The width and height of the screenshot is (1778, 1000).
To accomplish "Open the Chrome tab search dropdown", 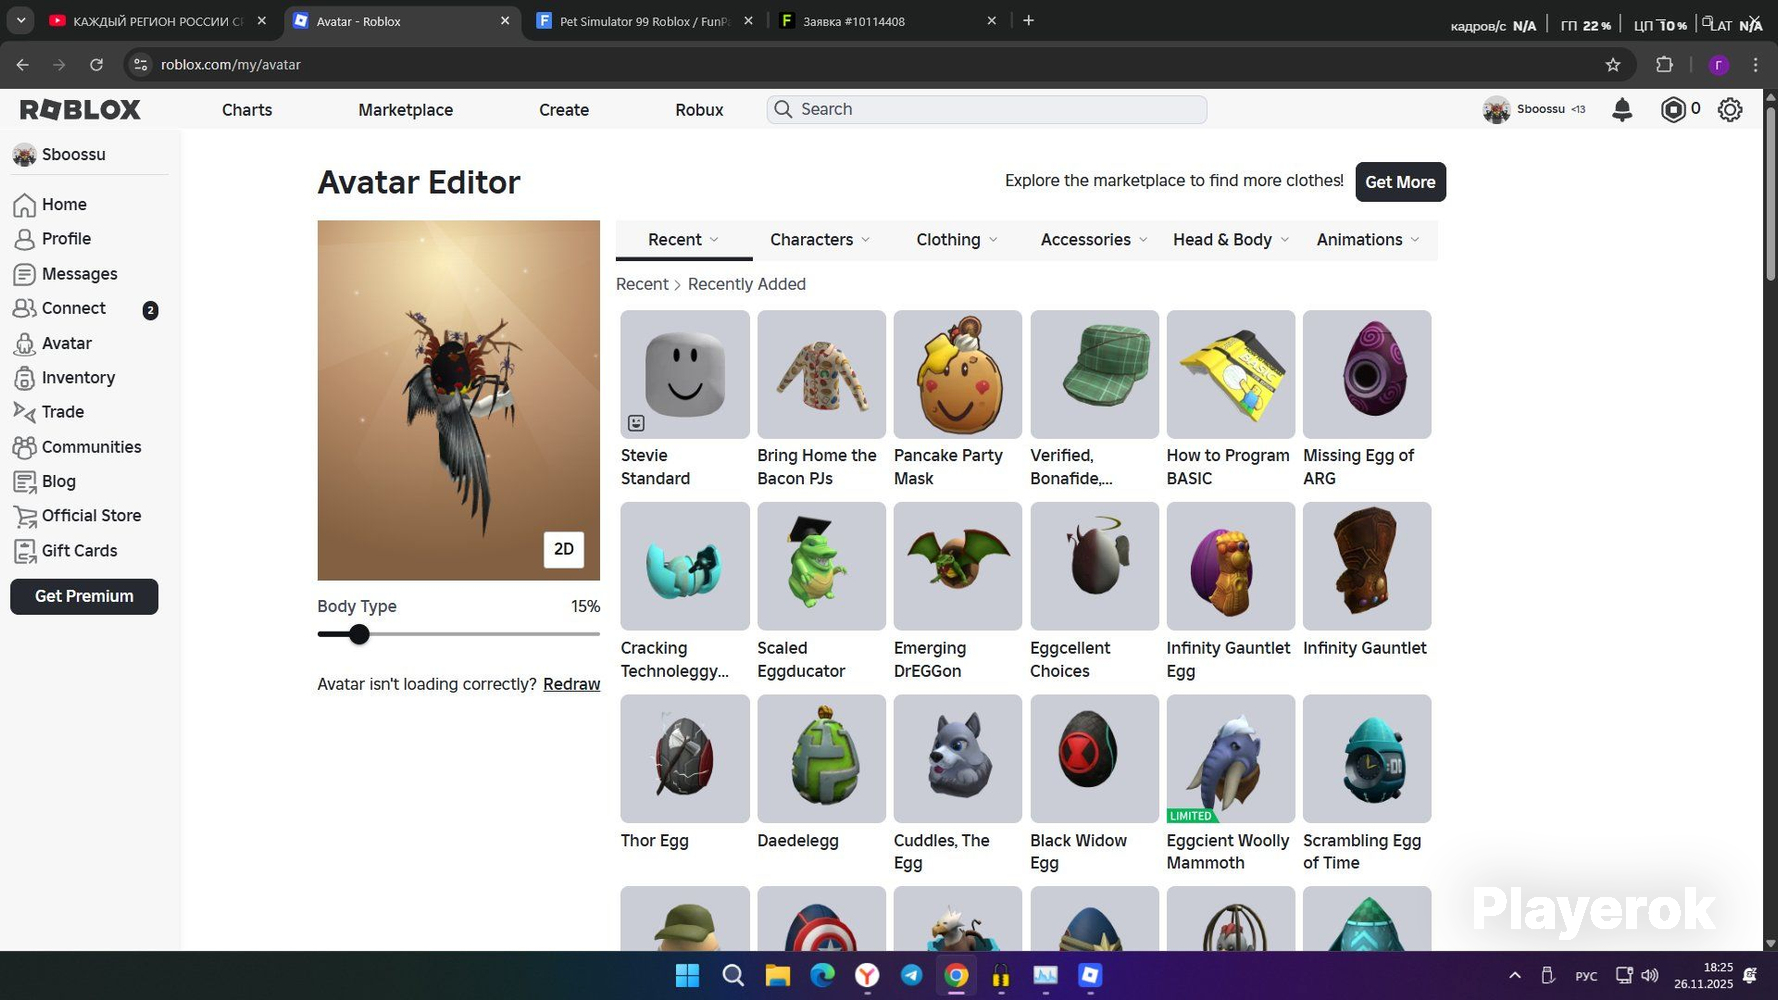I will [x=20, y=20].
